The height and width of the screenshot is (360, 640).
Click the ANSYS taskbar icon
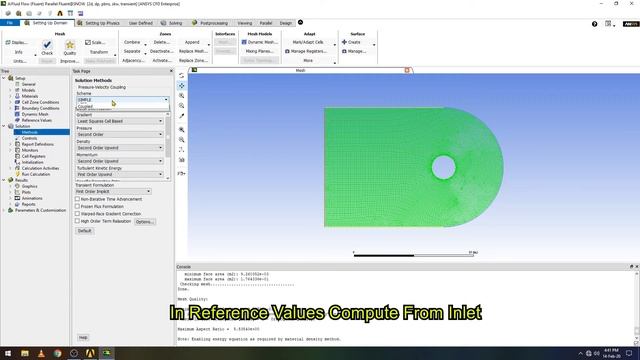(x=90, y=353)
